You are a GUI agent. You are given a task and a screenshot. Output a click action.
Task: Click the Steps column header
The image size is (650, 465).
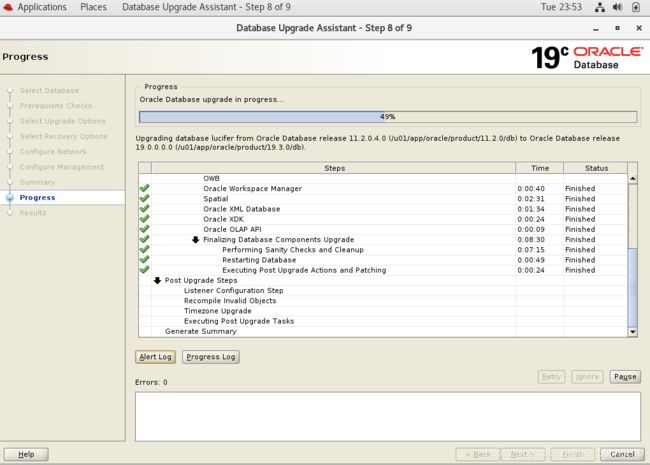pos(334,168)
